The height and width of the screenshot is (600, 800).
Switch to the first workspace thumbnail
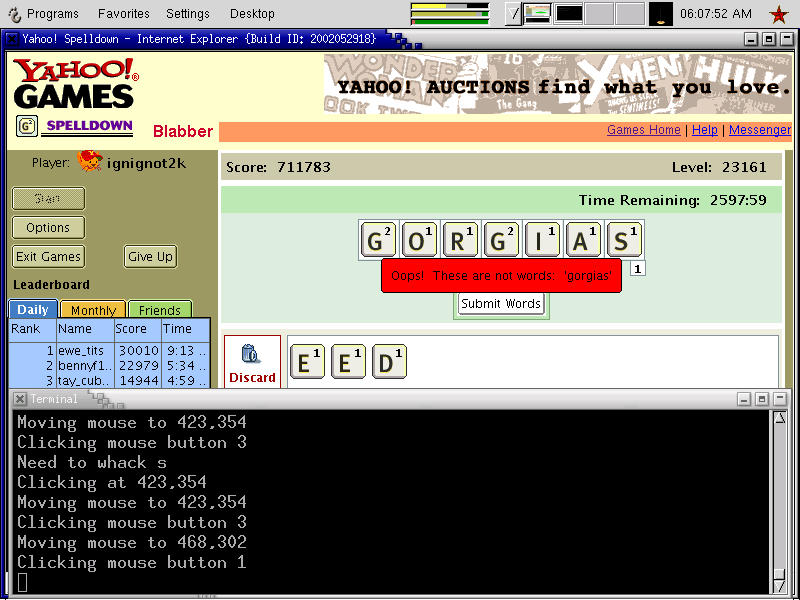pos(538,14)
